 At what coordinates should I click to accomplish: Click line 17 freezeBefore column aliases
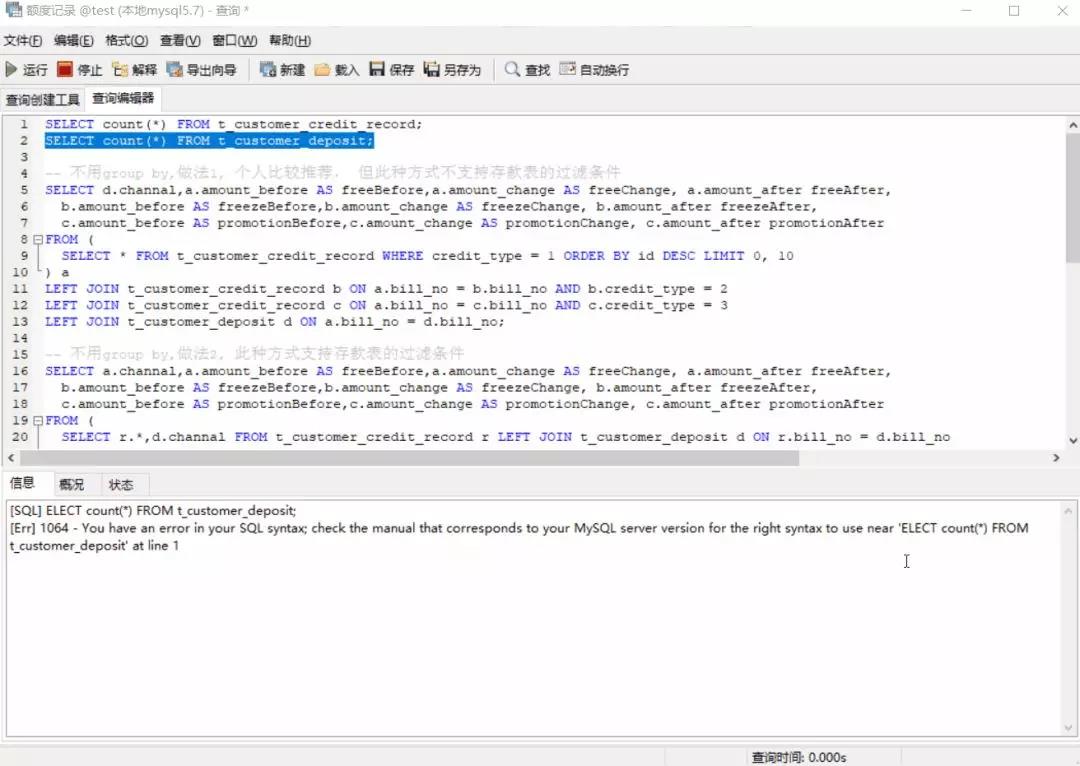coord(439,388)
